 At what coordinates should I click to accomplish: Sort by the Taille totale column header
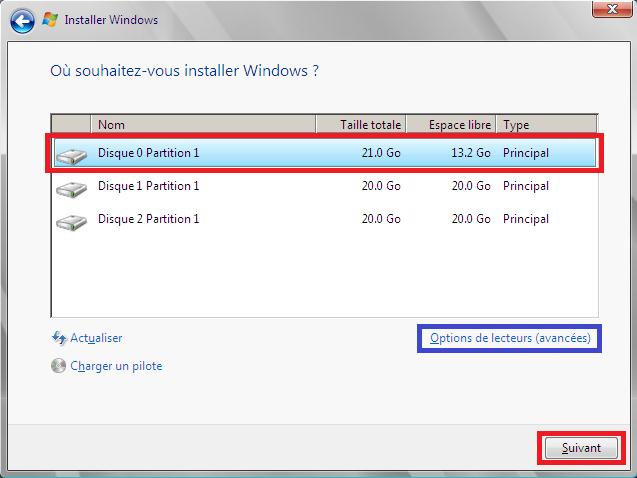[x=361, y=124]
